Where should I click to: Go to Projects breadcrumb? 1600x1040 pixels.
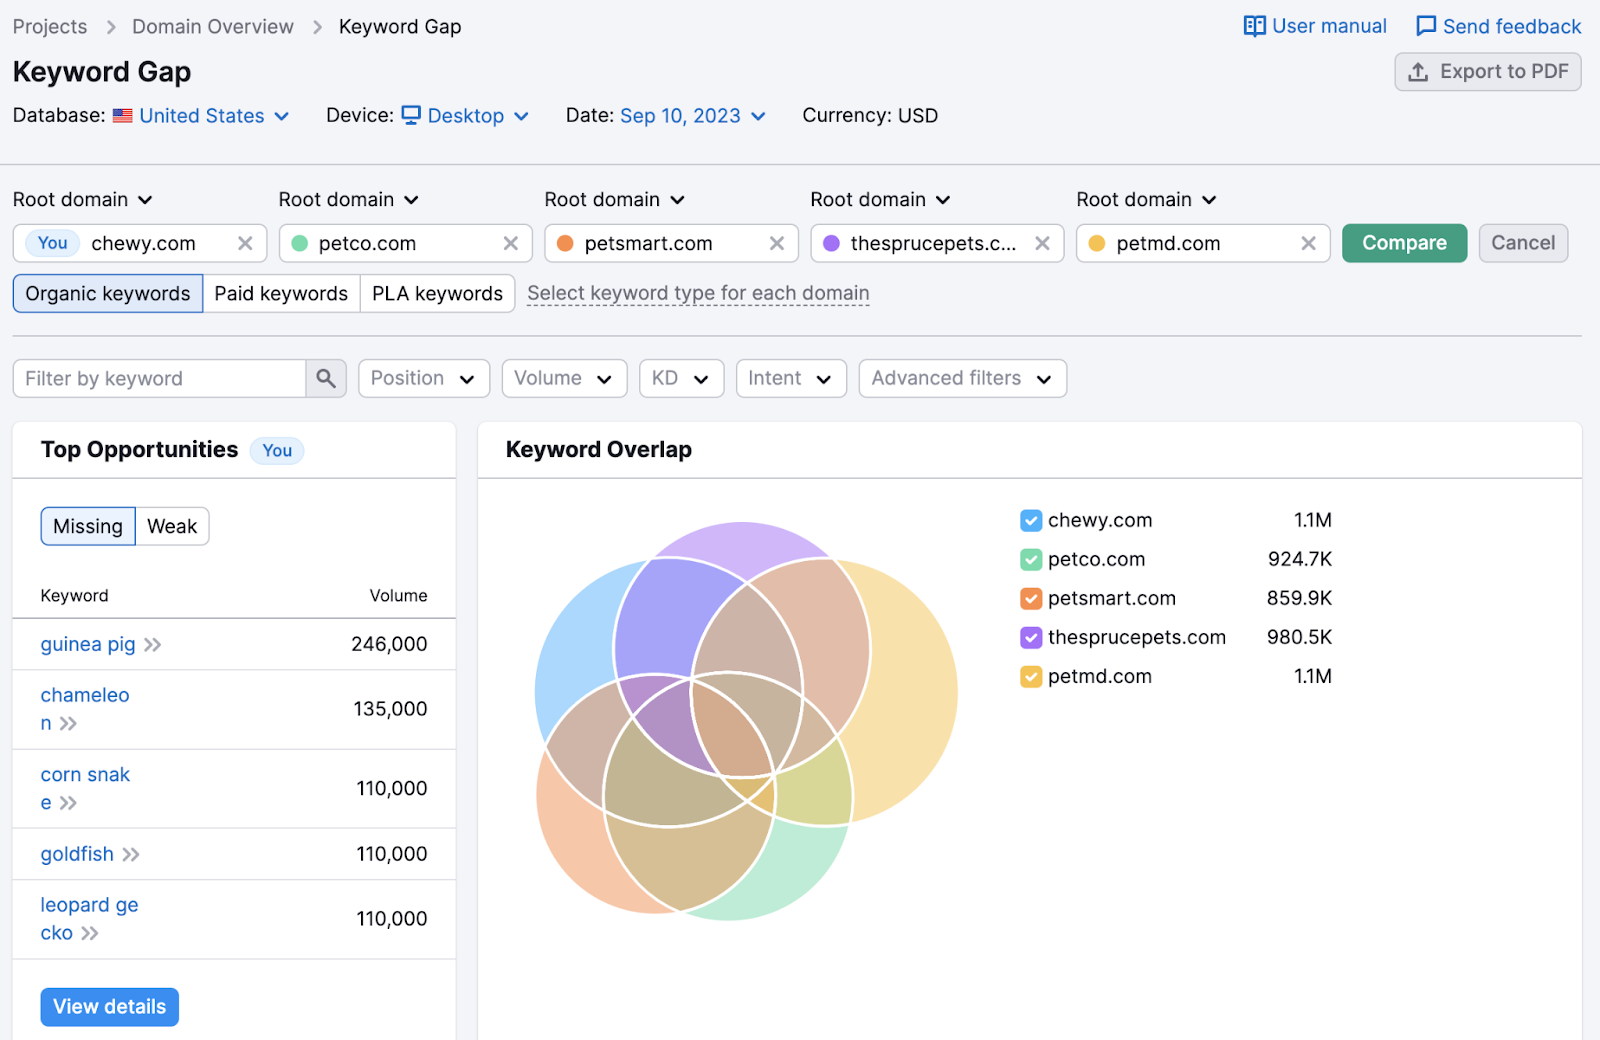point(50,27)
